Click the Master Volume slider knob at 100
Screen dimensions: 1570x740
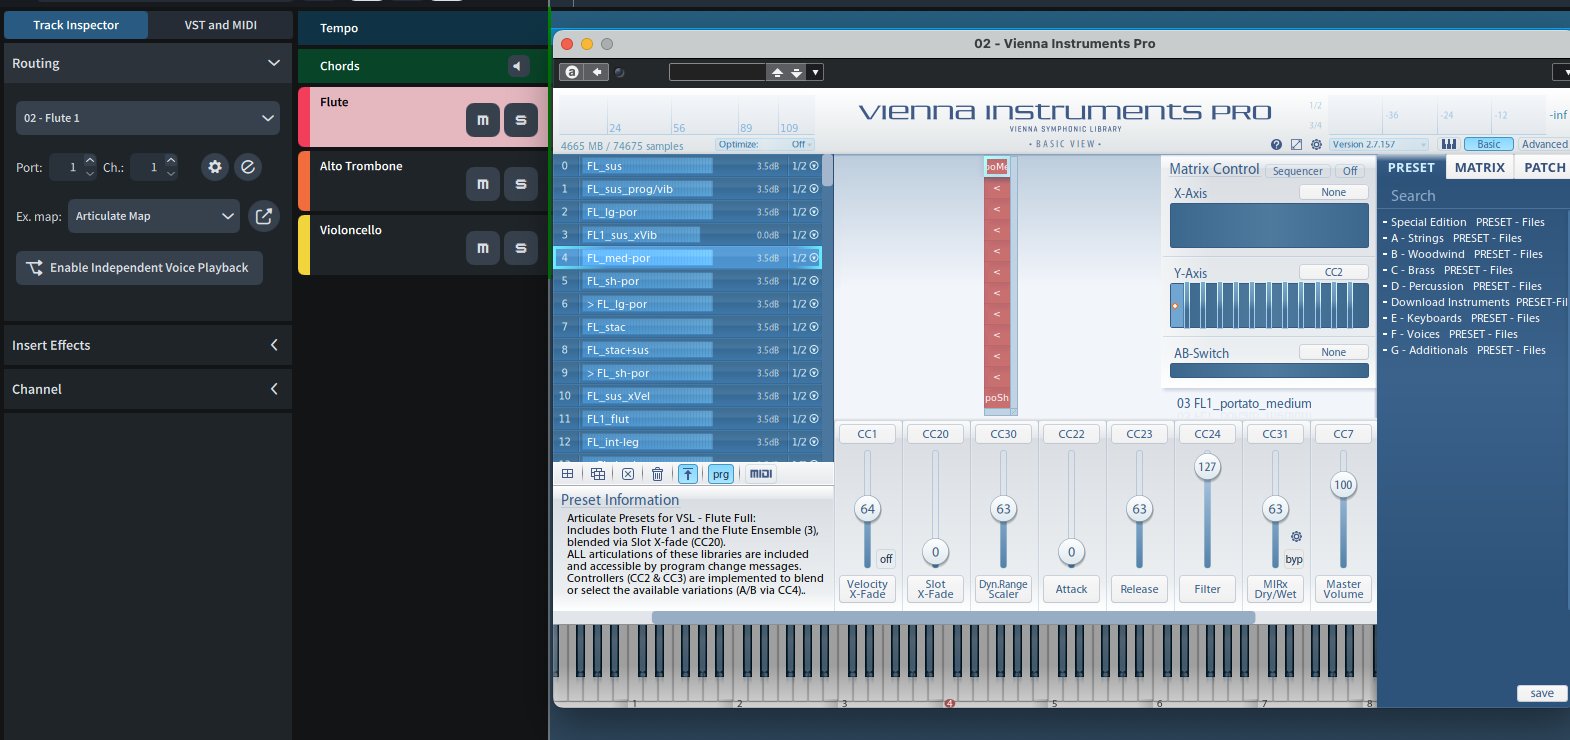[x=1343, y=485]
